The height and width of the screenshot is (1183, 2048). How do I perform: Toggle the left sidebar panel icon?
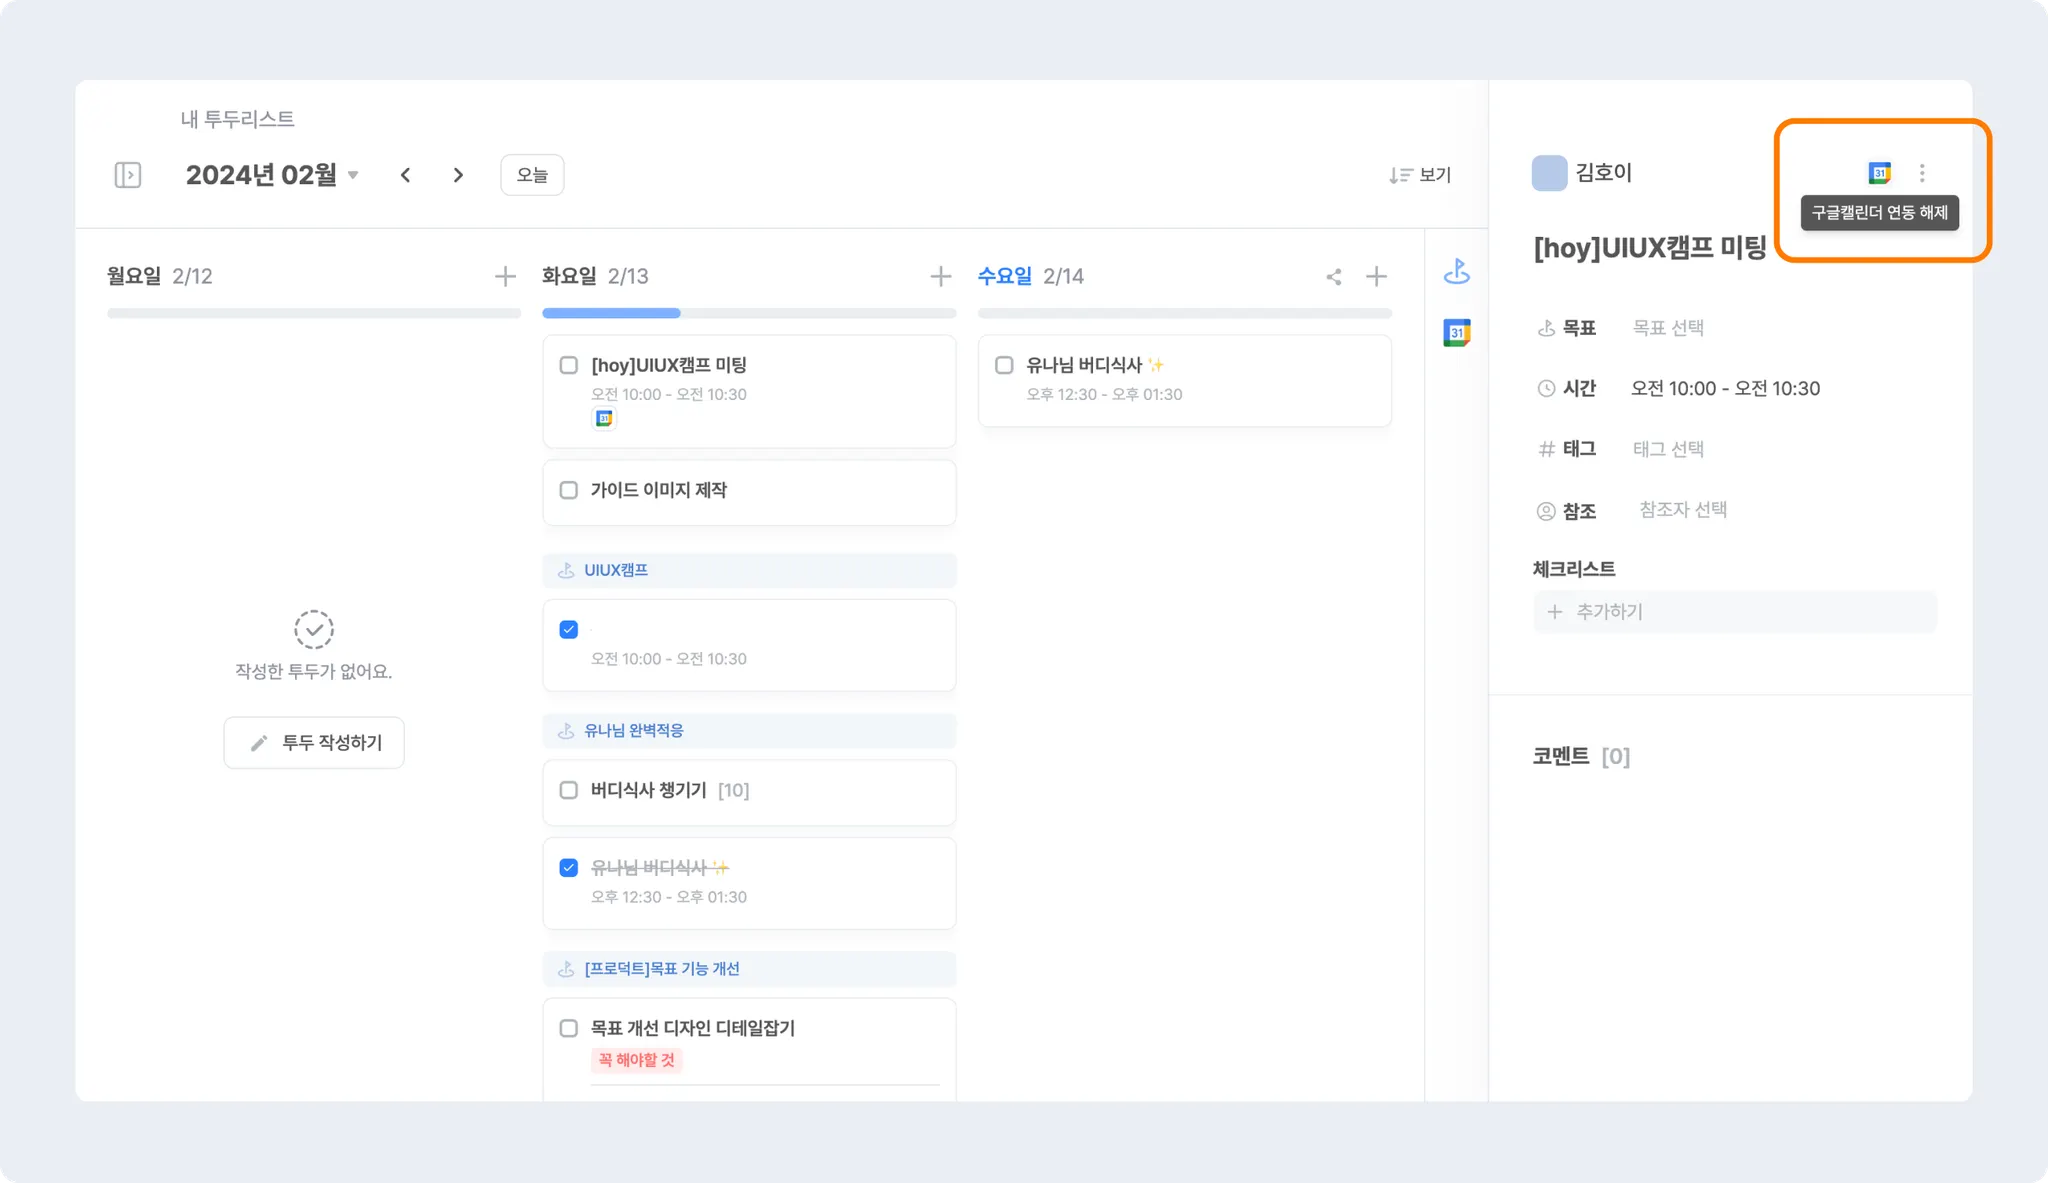[128, 175]
